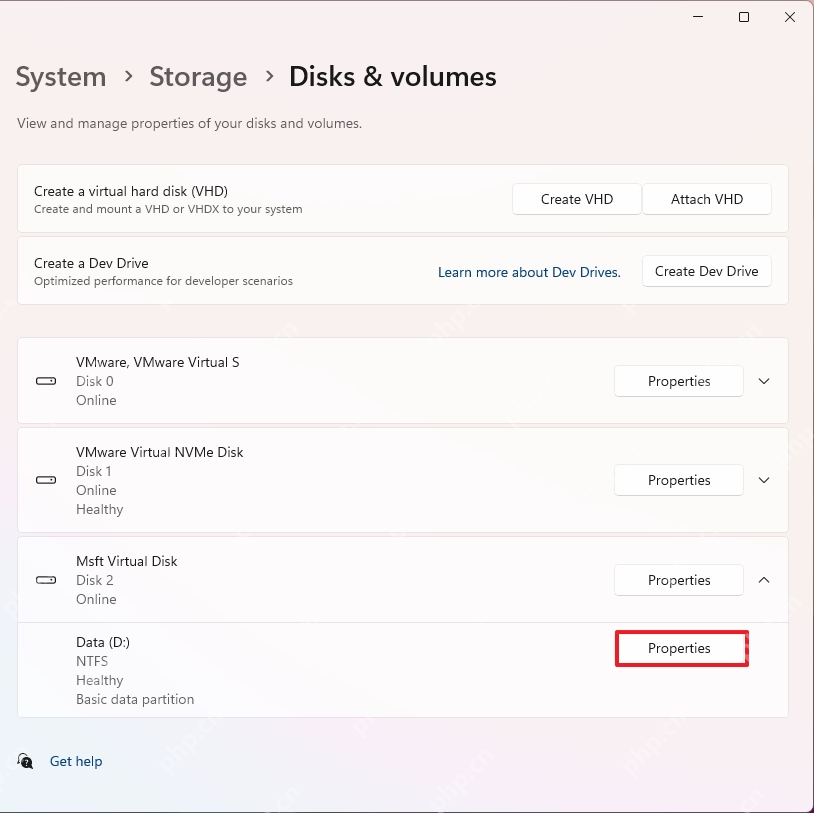Screen dimensions: 814x813
Task: Expand the VMware Virtual NVMe Disk volumes
Action: [x=764, y=480]
